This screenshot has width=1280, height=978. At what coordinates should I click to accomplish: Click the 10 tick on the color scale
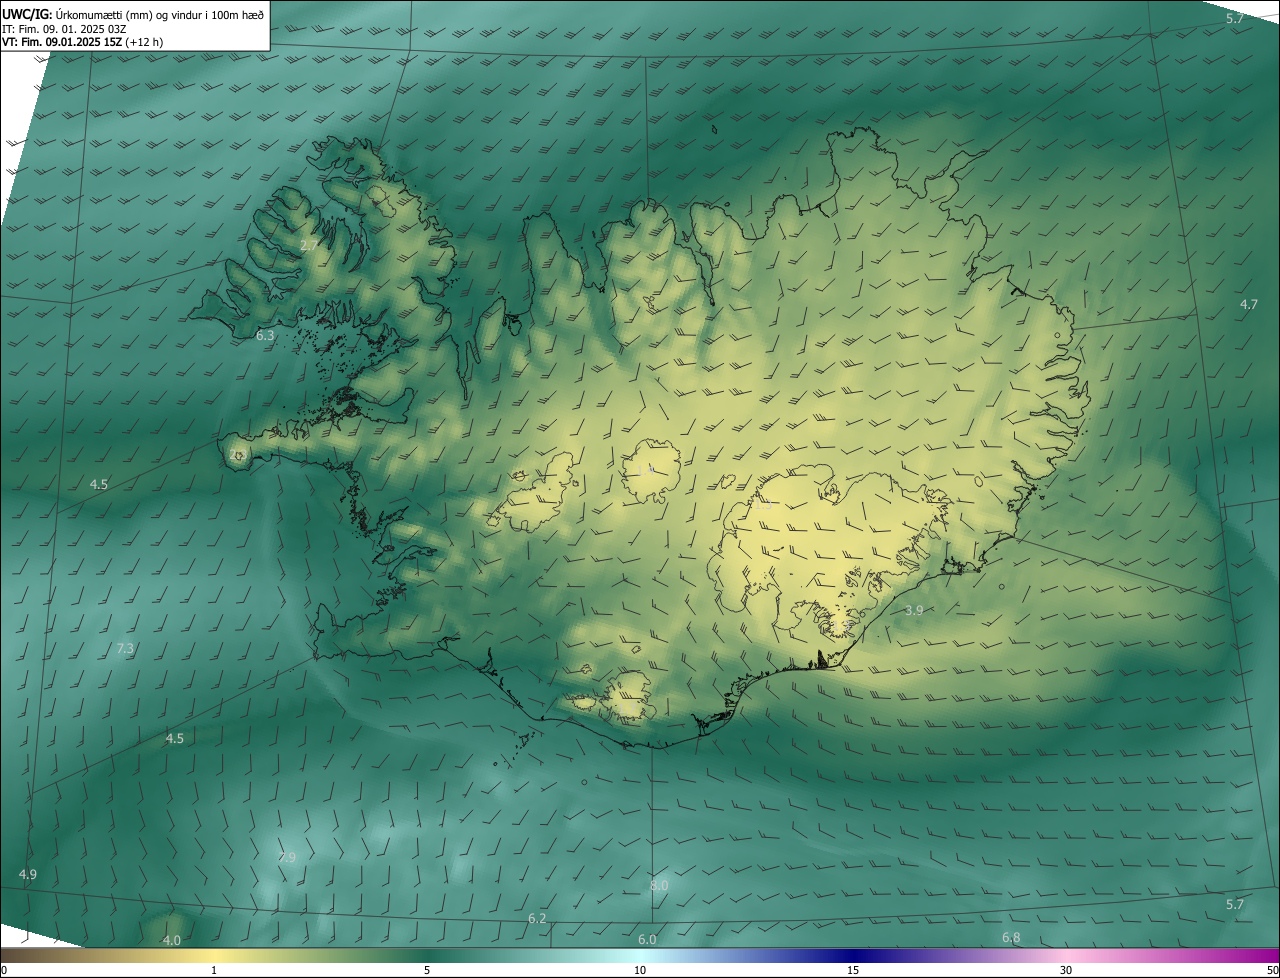pos(640,971)
